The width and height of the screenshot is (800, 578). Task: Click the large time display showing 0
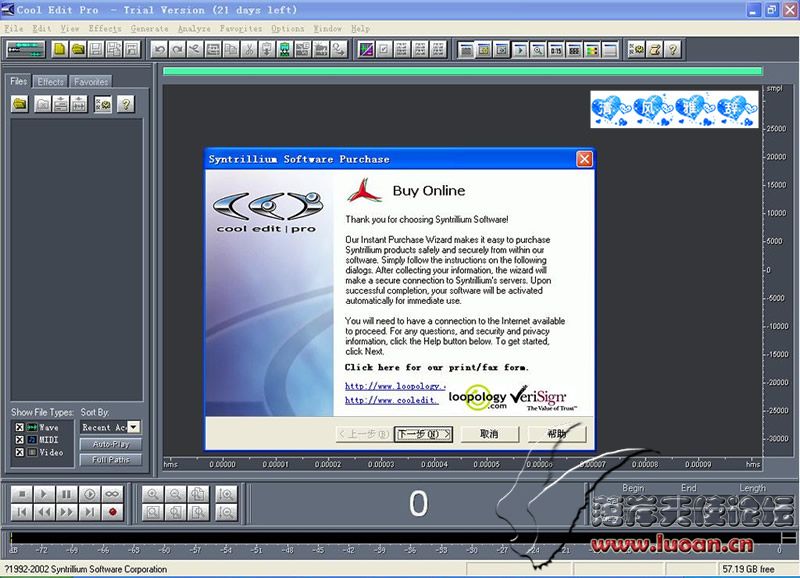tap(418, 504)
